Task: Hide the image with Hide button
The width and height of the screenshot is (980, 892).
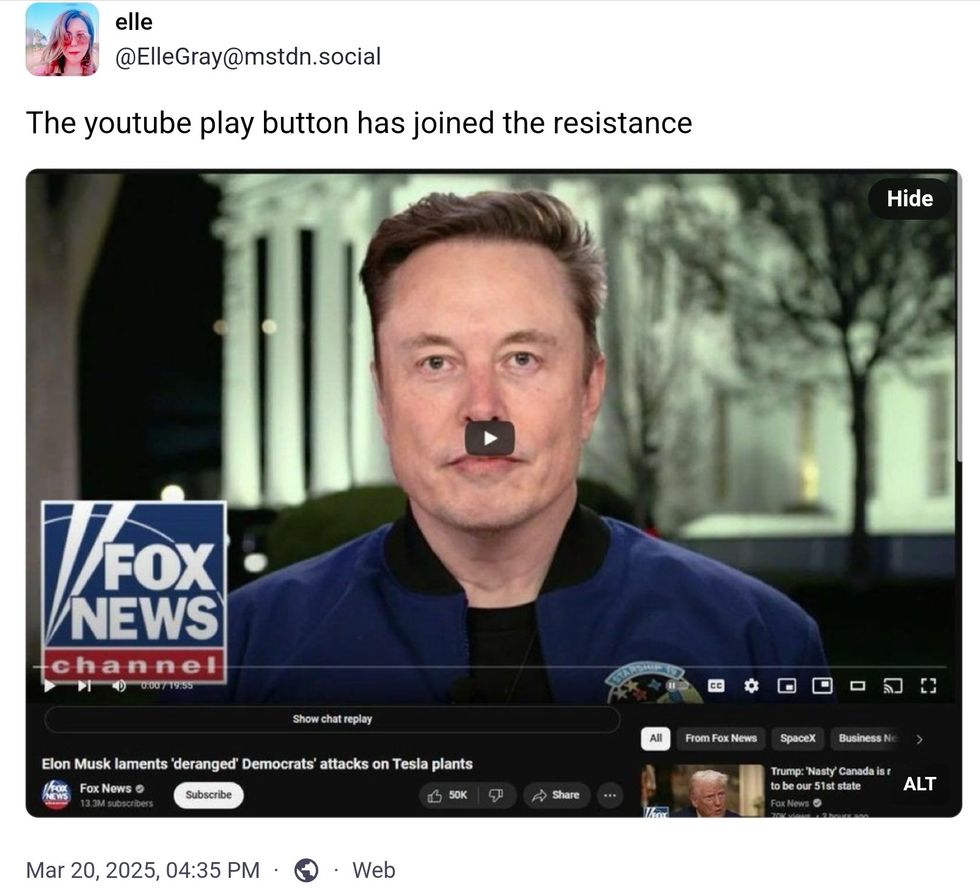Action: (909, 199)
